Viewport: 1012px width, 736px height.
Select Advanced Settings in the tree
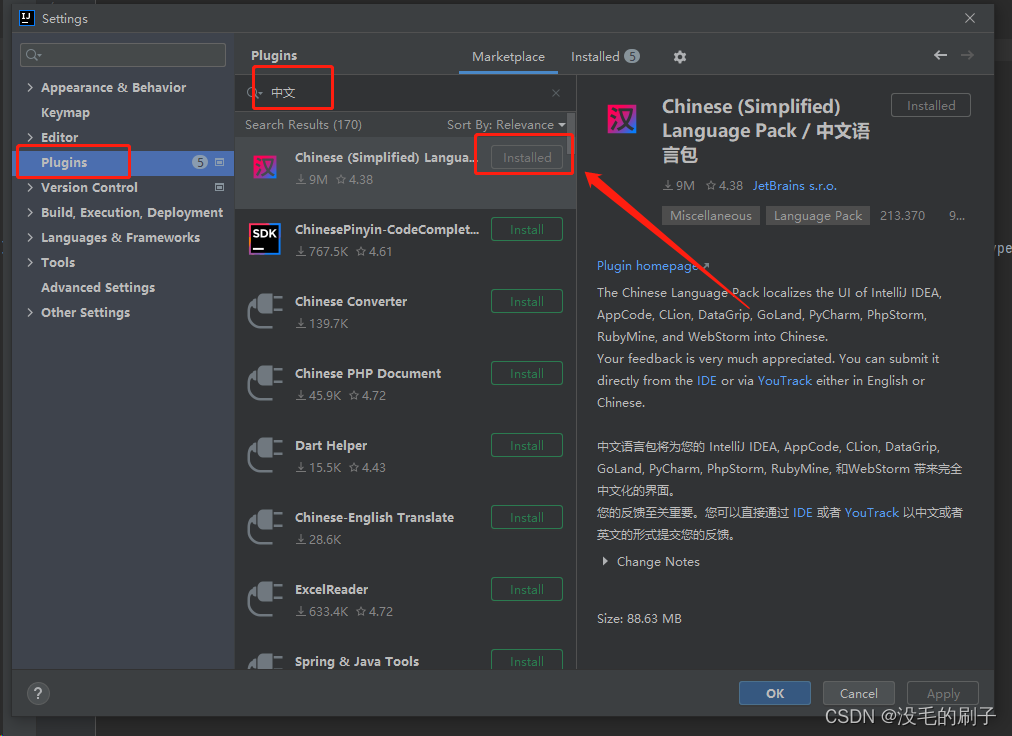click(98, 287)
